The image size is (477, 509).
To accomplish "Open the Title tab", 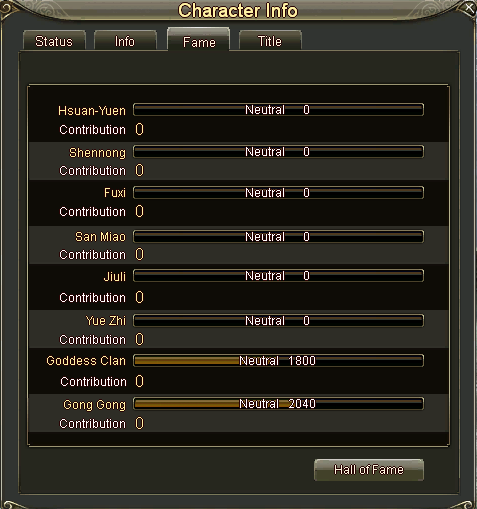I will click(270, 41).
